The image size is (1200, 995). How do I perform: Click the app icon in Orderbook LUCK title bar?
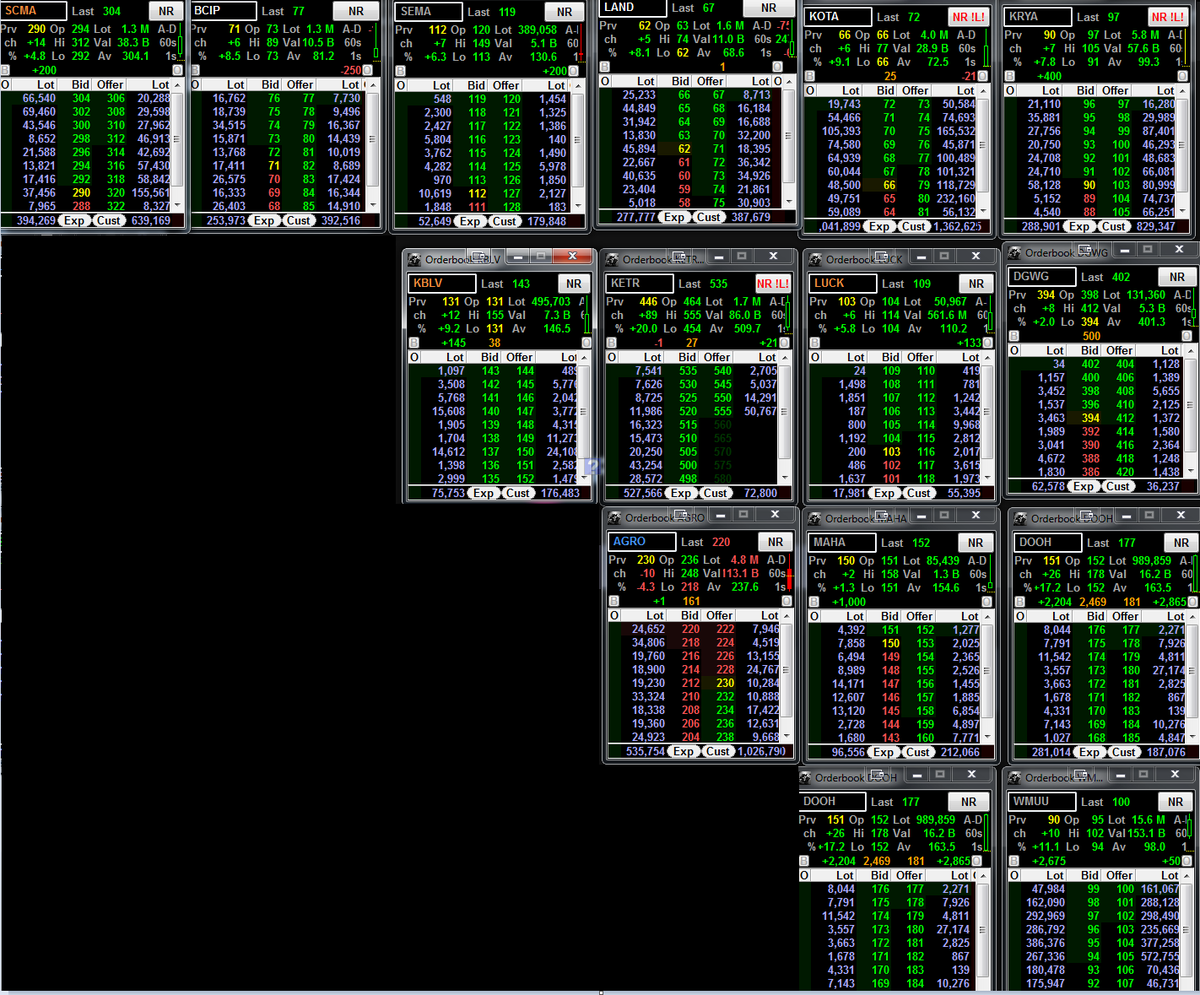[x=816, y=258]
